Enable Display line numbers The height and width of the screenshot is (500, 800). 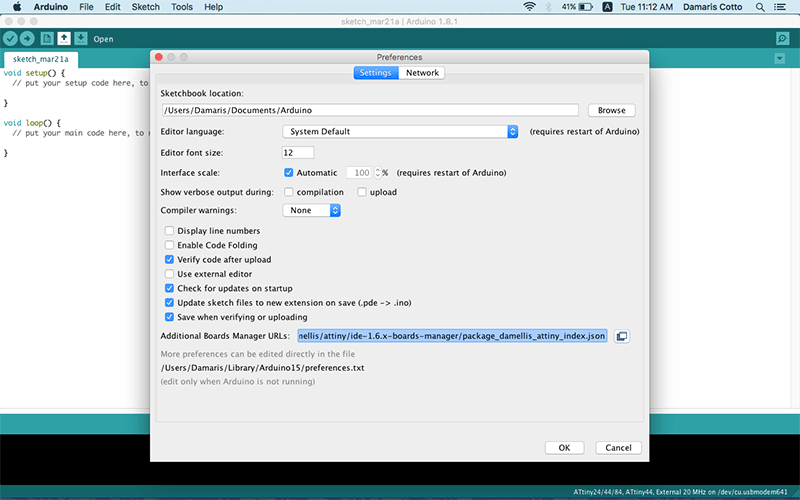tap(169, 231)
